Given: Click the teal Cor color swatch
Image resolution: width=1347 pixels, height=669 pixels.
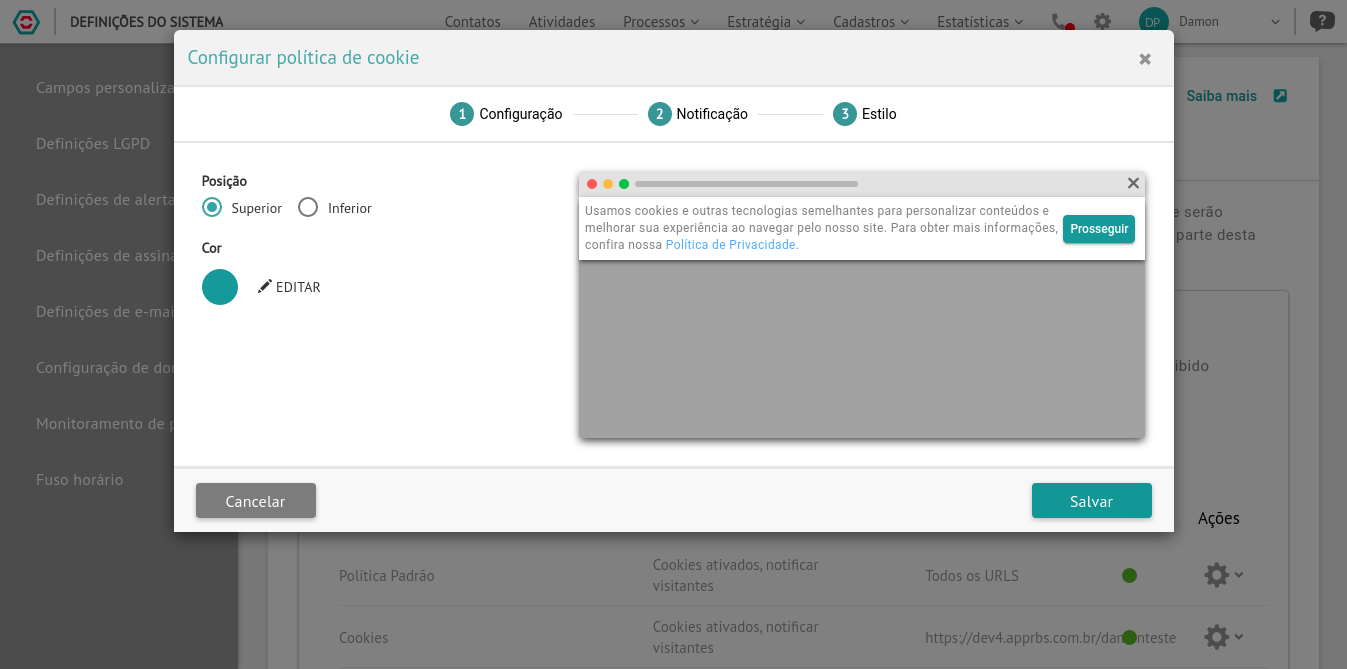Looking at the screenshot, I should tap(220, 287).
